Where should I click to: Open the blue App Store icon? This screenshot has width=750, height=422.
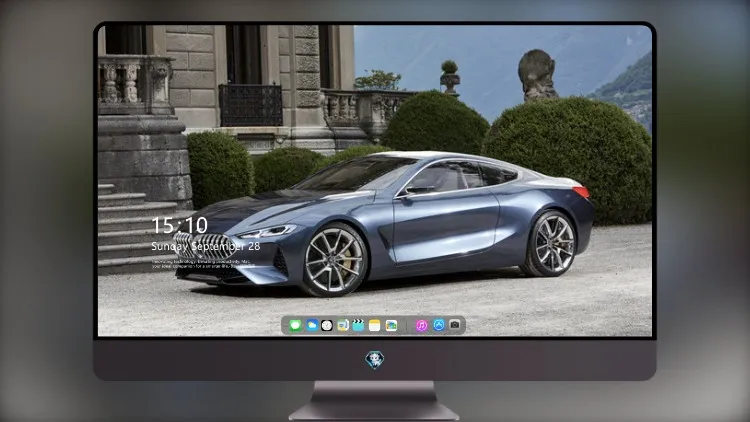[439, 325]
